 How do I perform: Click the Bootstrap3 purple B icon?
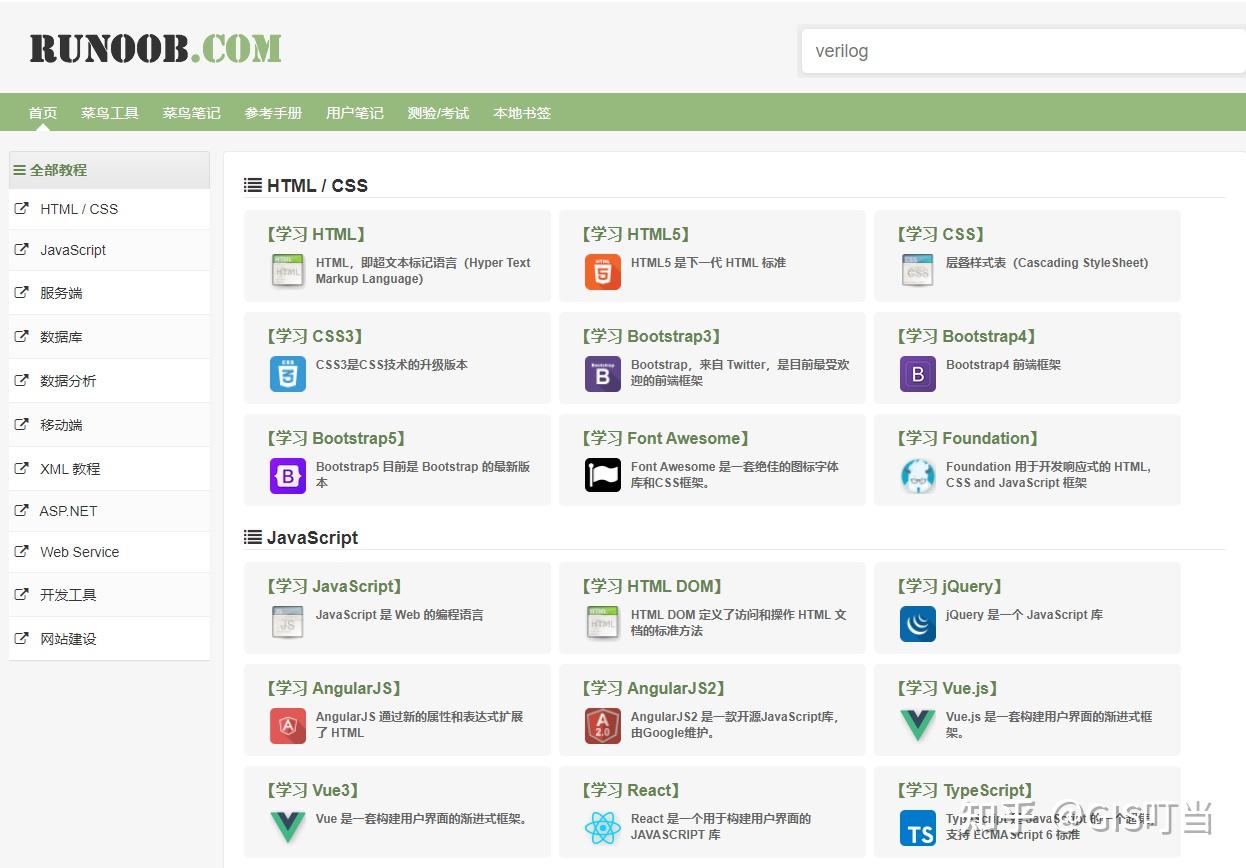(x=603, y=373)
